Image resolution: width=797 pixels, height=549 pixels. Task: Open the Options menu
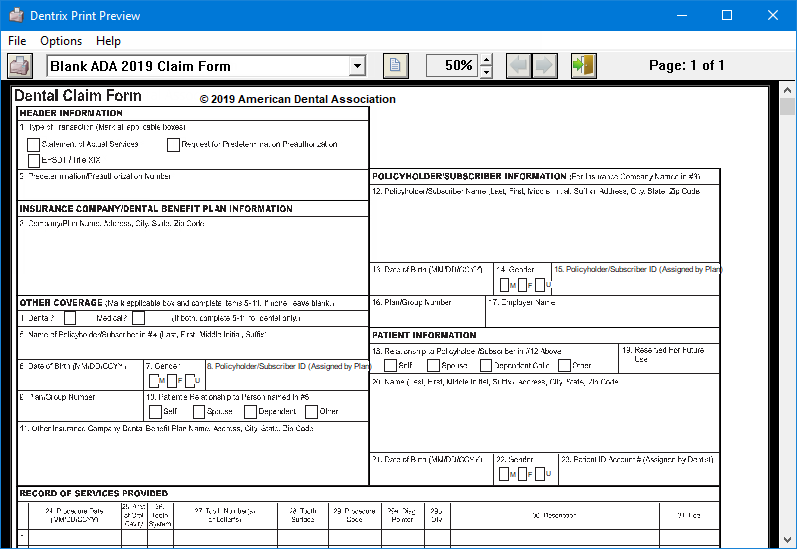pyautogui.click(x=61, y=41)
